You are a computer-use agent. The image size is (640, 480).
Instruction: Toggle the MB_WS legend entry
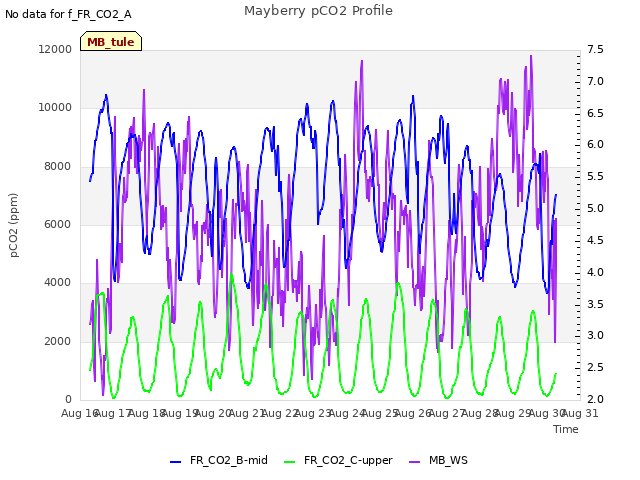438,460
